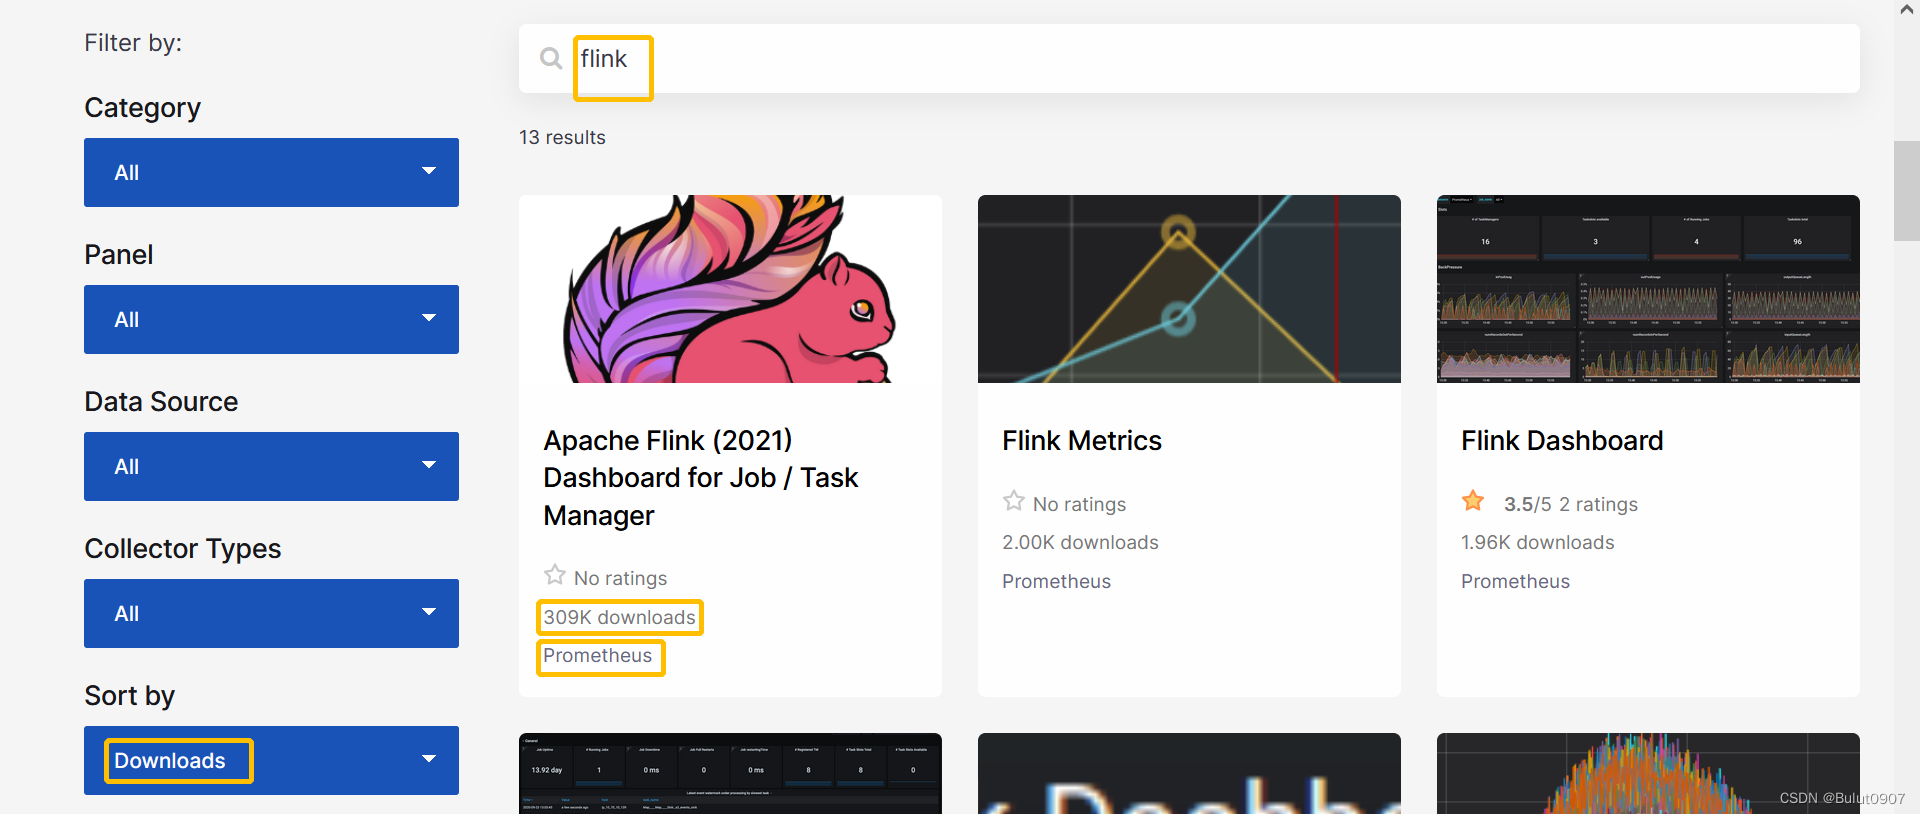The image size is (1920, 814).
Task: Open the Flink Dashboard preview thumbnail
Action: [1648, 289]
